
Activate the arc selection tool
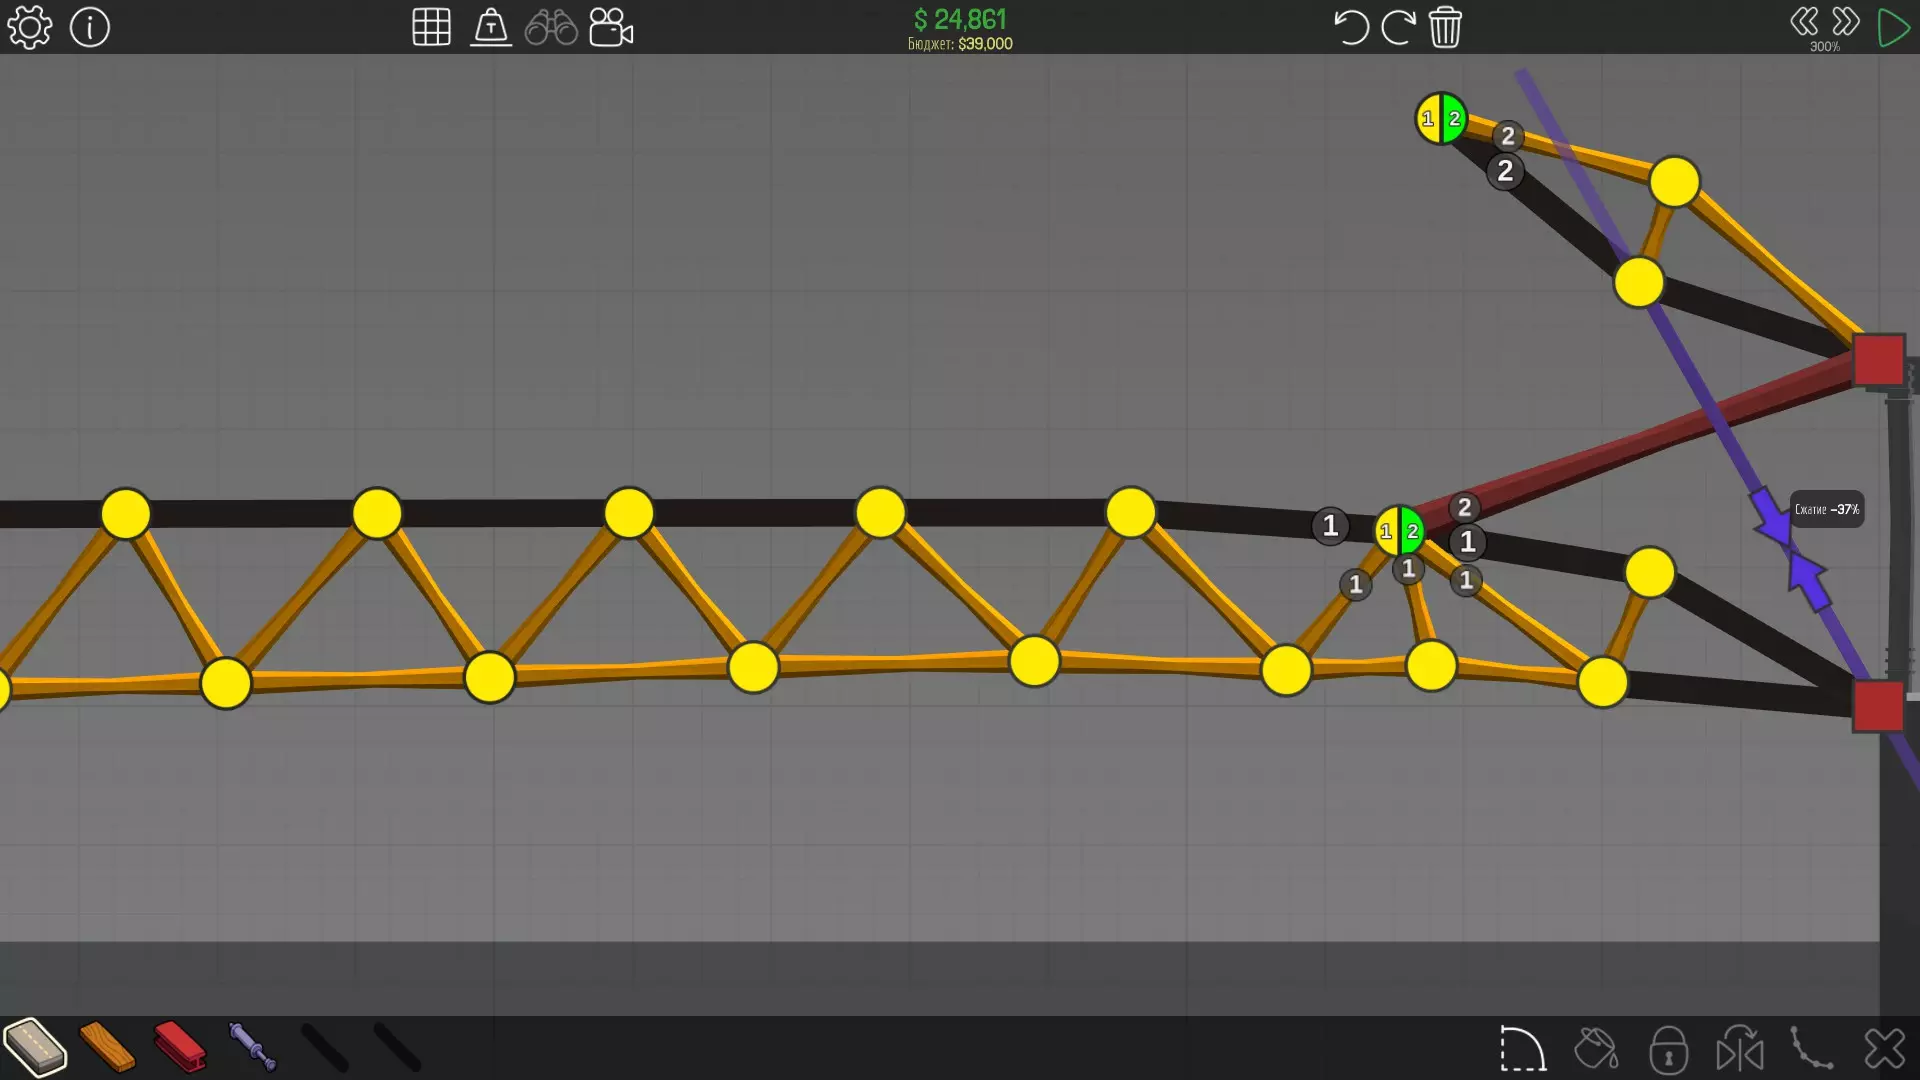click(x=1522, y=1049)
